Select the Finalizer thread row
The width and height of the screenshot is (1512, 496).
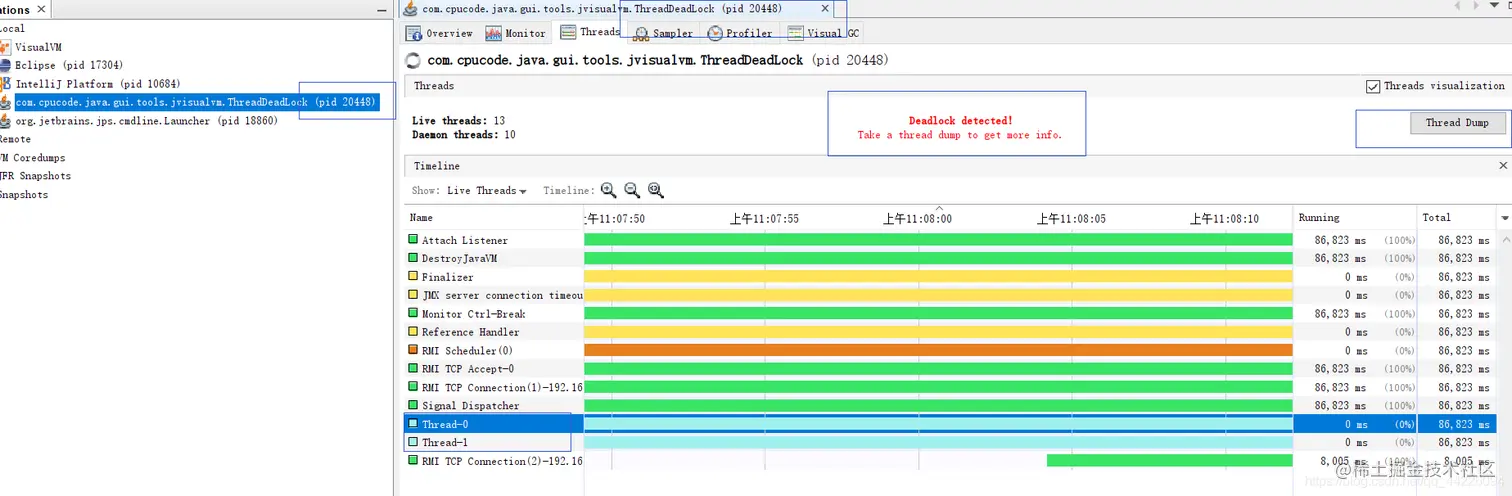950,277
